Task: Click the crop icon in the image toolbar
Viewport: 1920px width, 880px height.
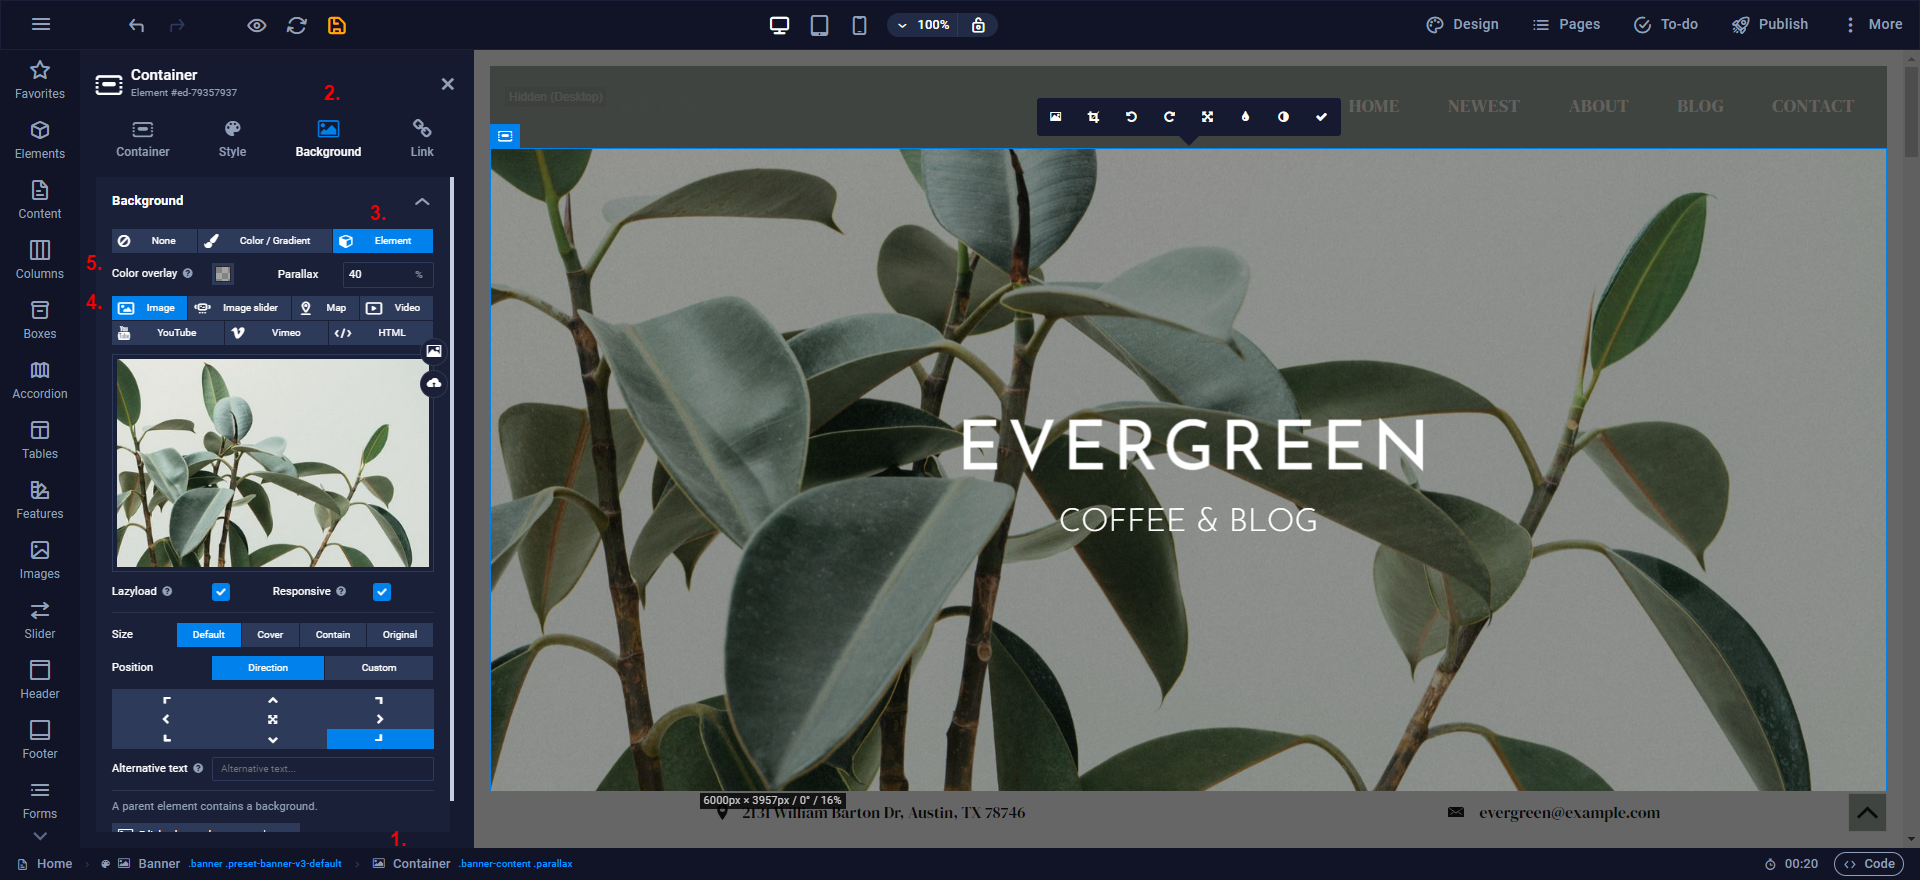Action: (x=1093, y=117)
